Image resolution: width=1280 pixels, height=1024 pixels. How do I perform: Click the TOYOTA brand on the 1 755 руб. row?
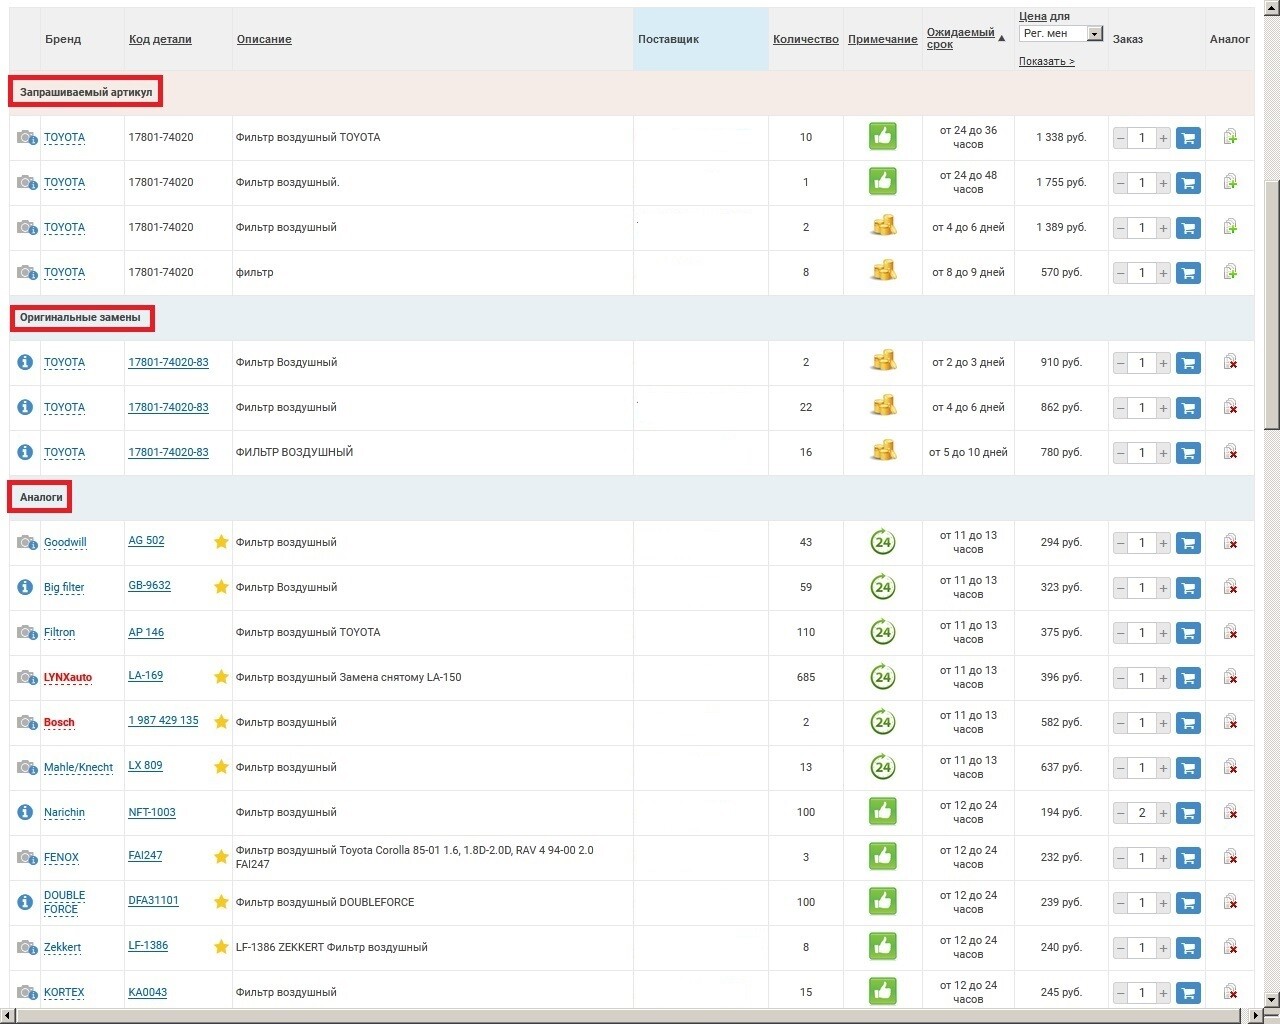pos(64,182)
